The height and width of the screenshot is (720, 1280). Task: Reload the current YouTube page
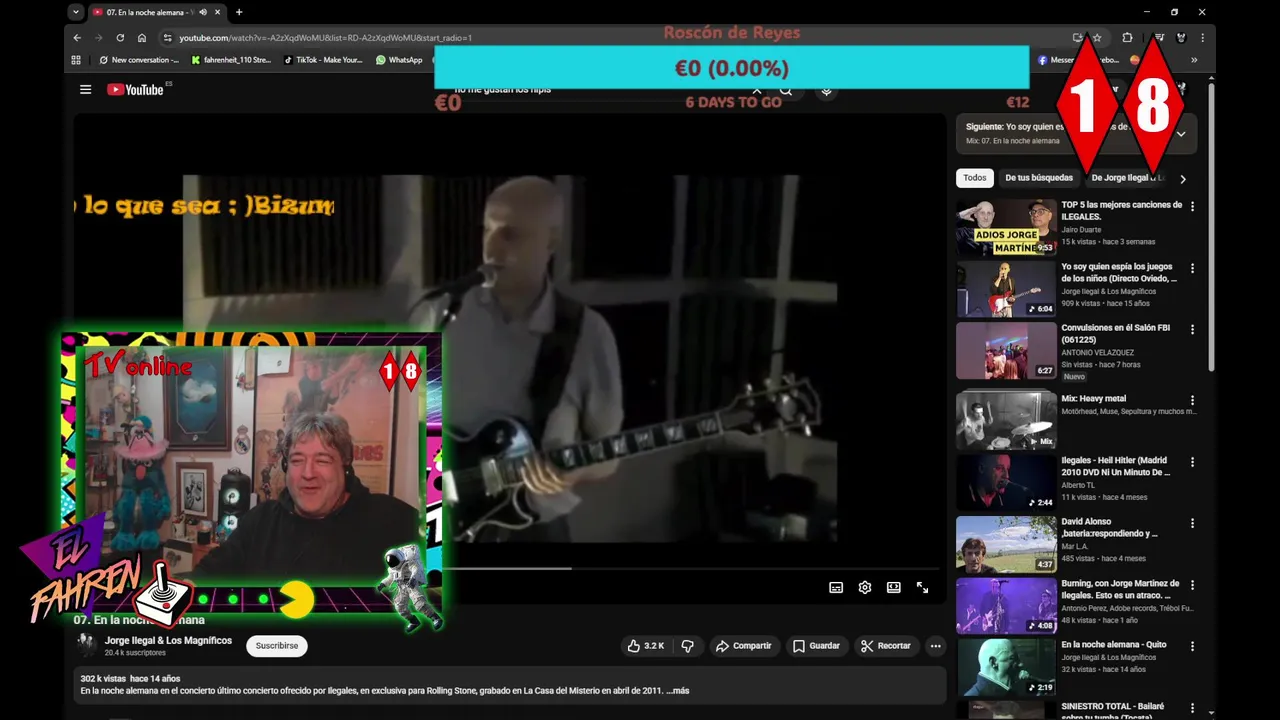pos(120,38)
